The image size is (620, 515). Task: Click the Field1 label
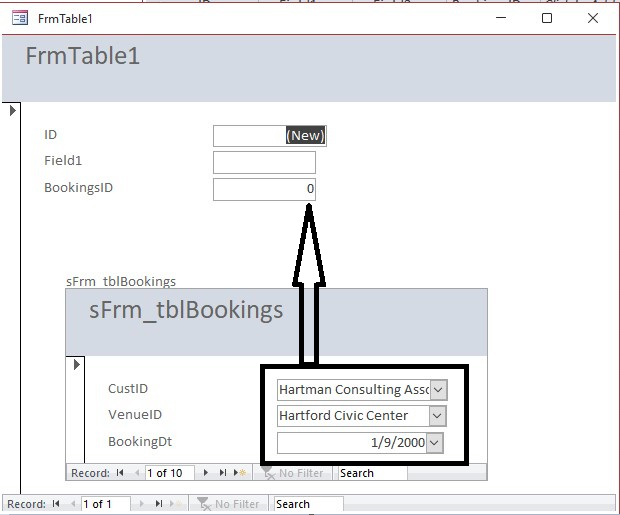click(x=63, y=161)
